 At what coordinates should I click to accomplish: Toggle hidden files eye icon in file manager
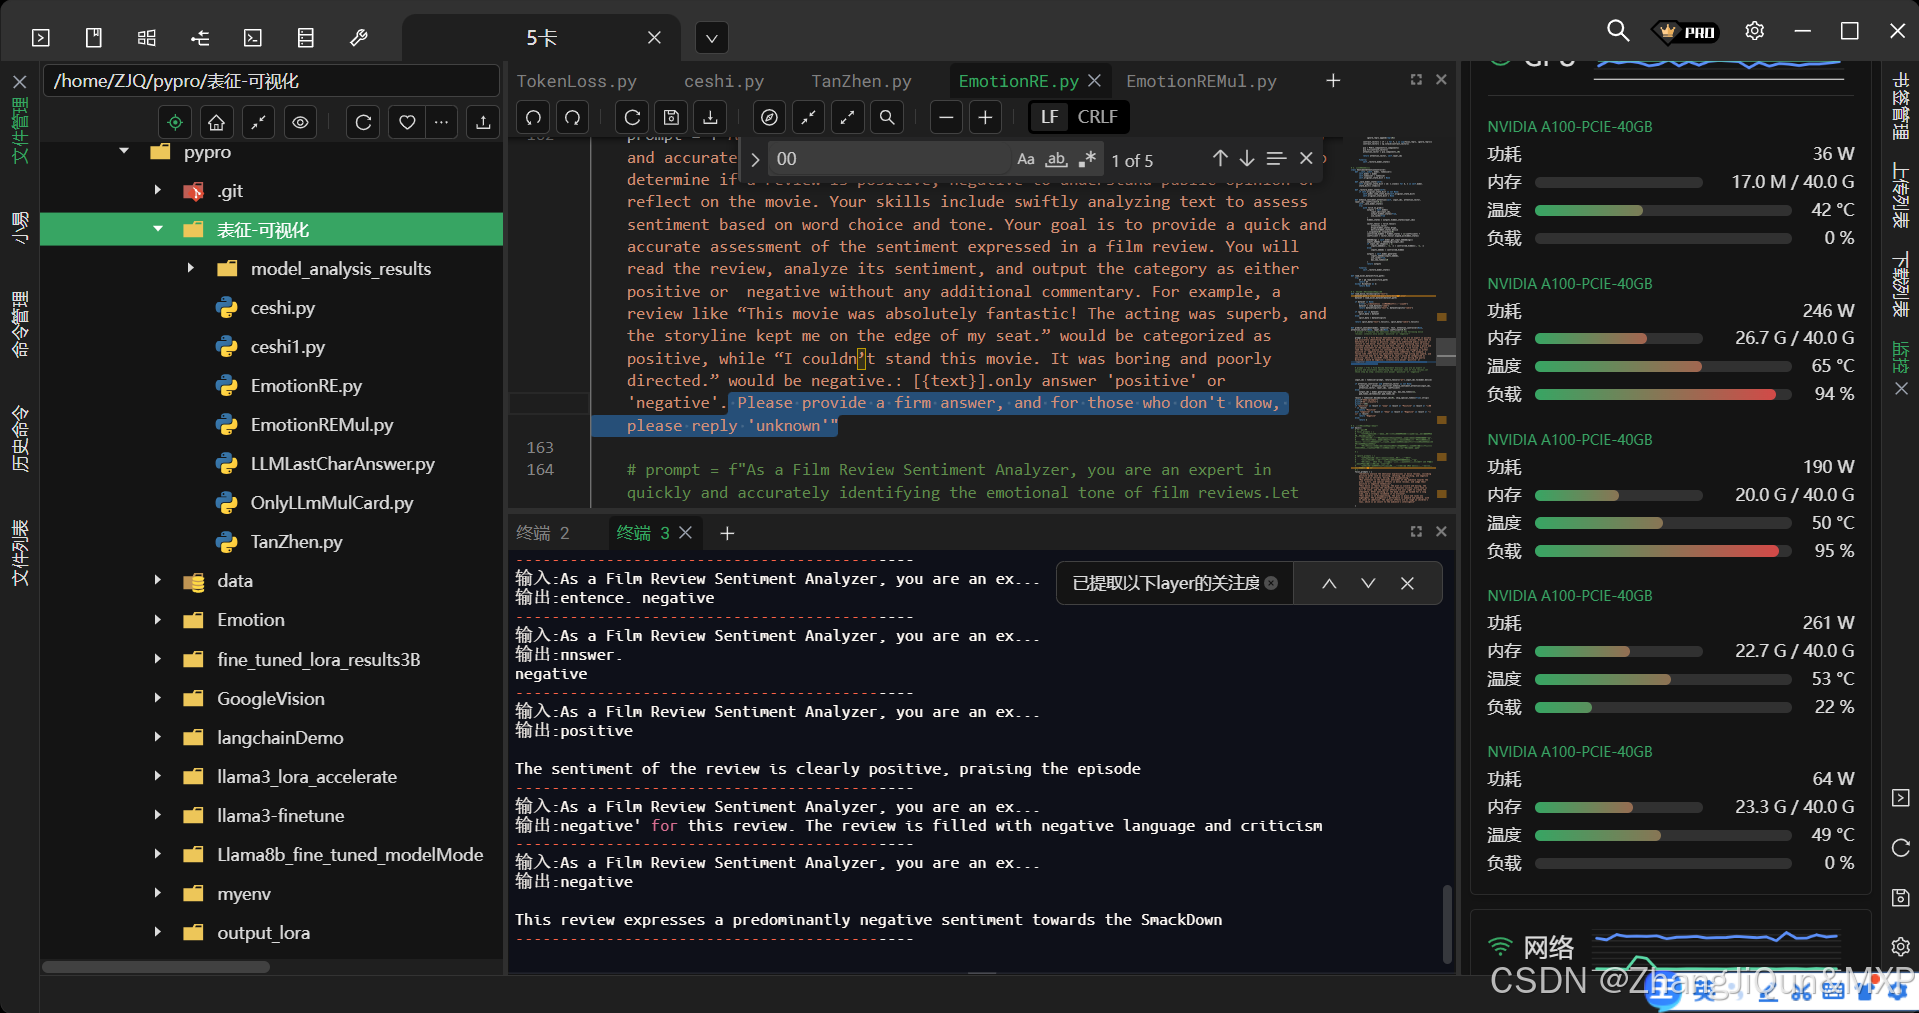[301, 122]
